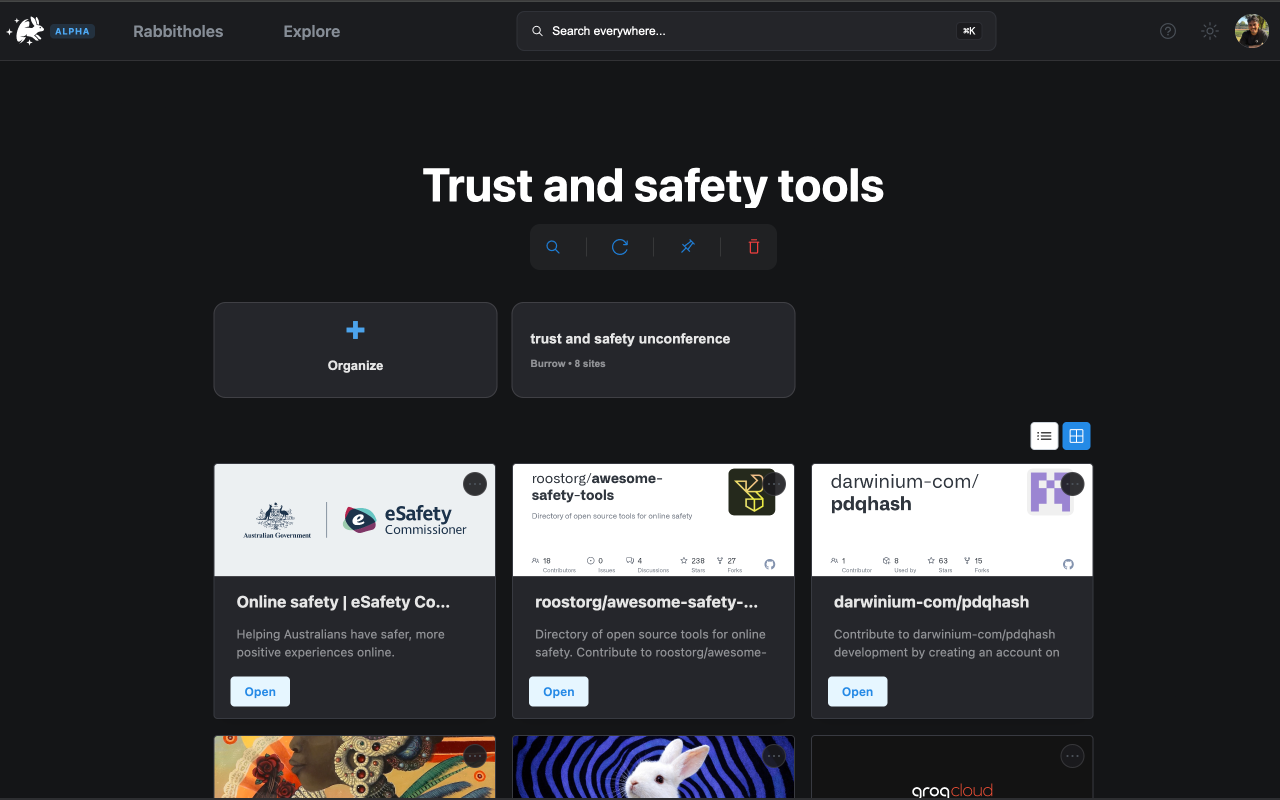Click the Search everywhere field
The width and height of the screenshot is (1280, 800).
[756, 31]
